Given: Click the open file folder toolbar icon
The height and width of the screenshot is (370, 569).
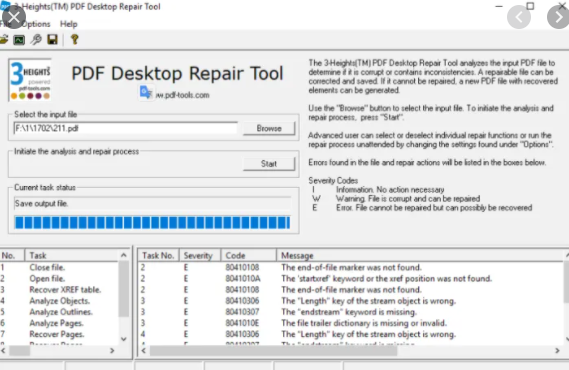Looking at the screenshot, I should click(4, 39).
